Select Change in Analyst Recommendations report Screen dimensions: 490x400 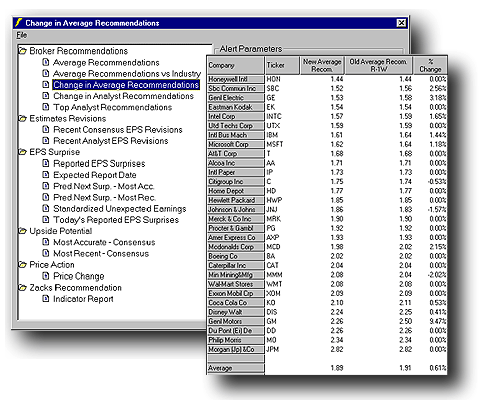(123, 96)
